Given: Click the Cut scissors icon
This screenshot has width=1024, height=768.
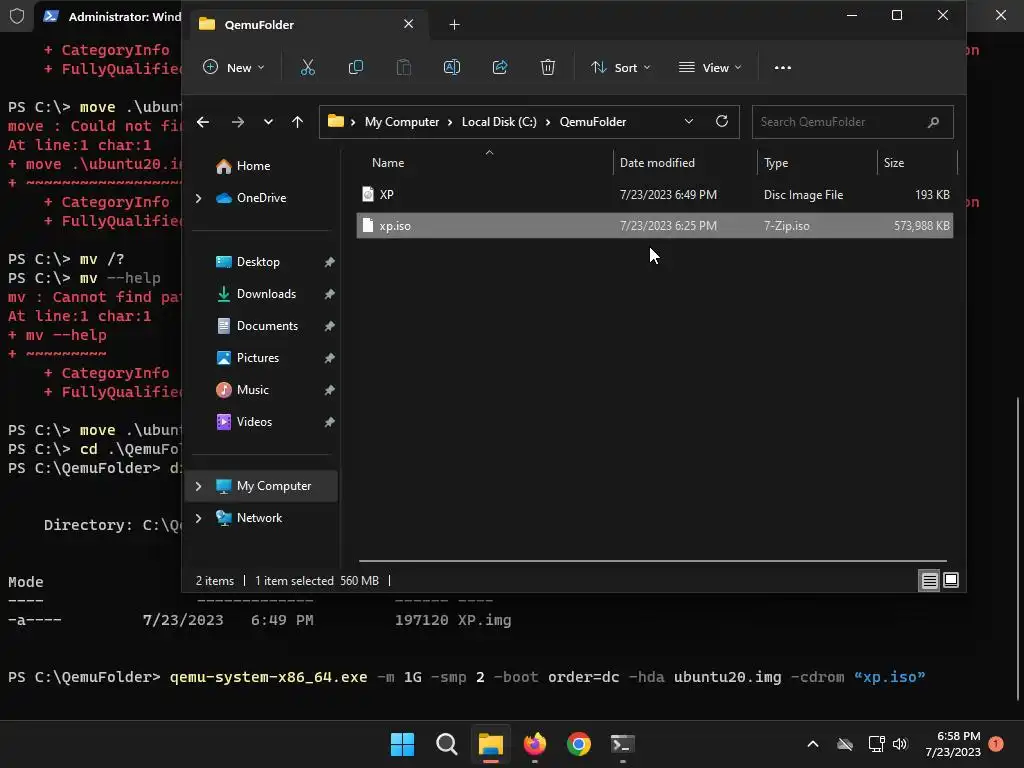Looking at the screenshot, I should point(308,67).
